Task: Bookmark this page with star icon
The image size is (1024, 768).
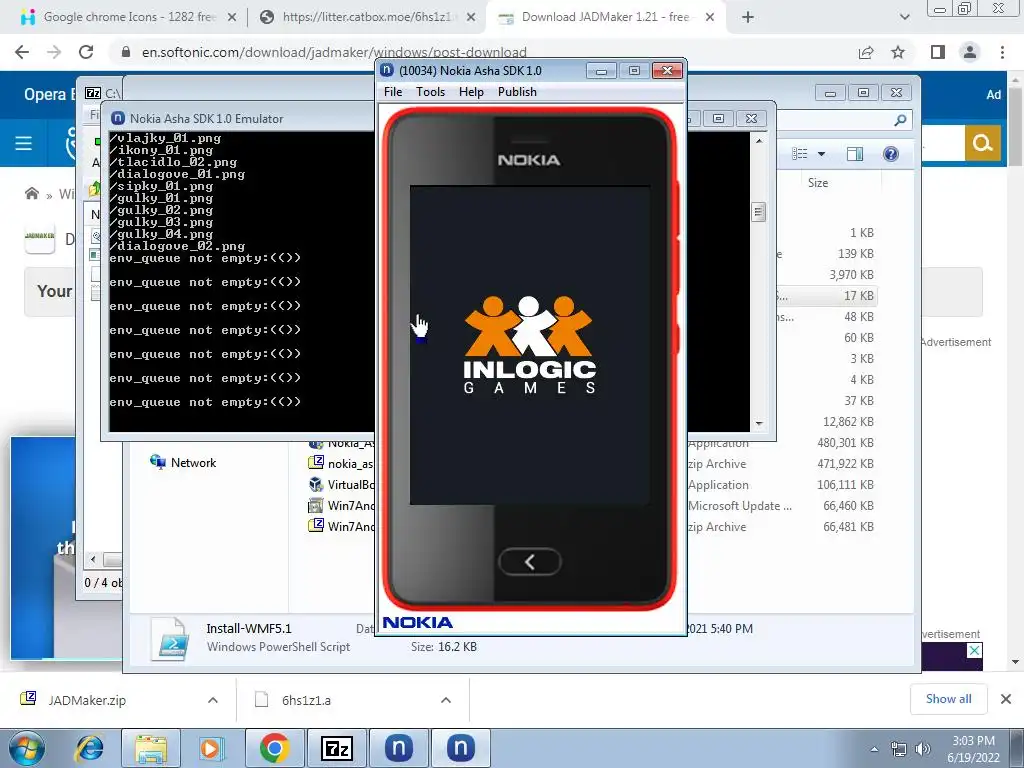Action: coord(898,52)
